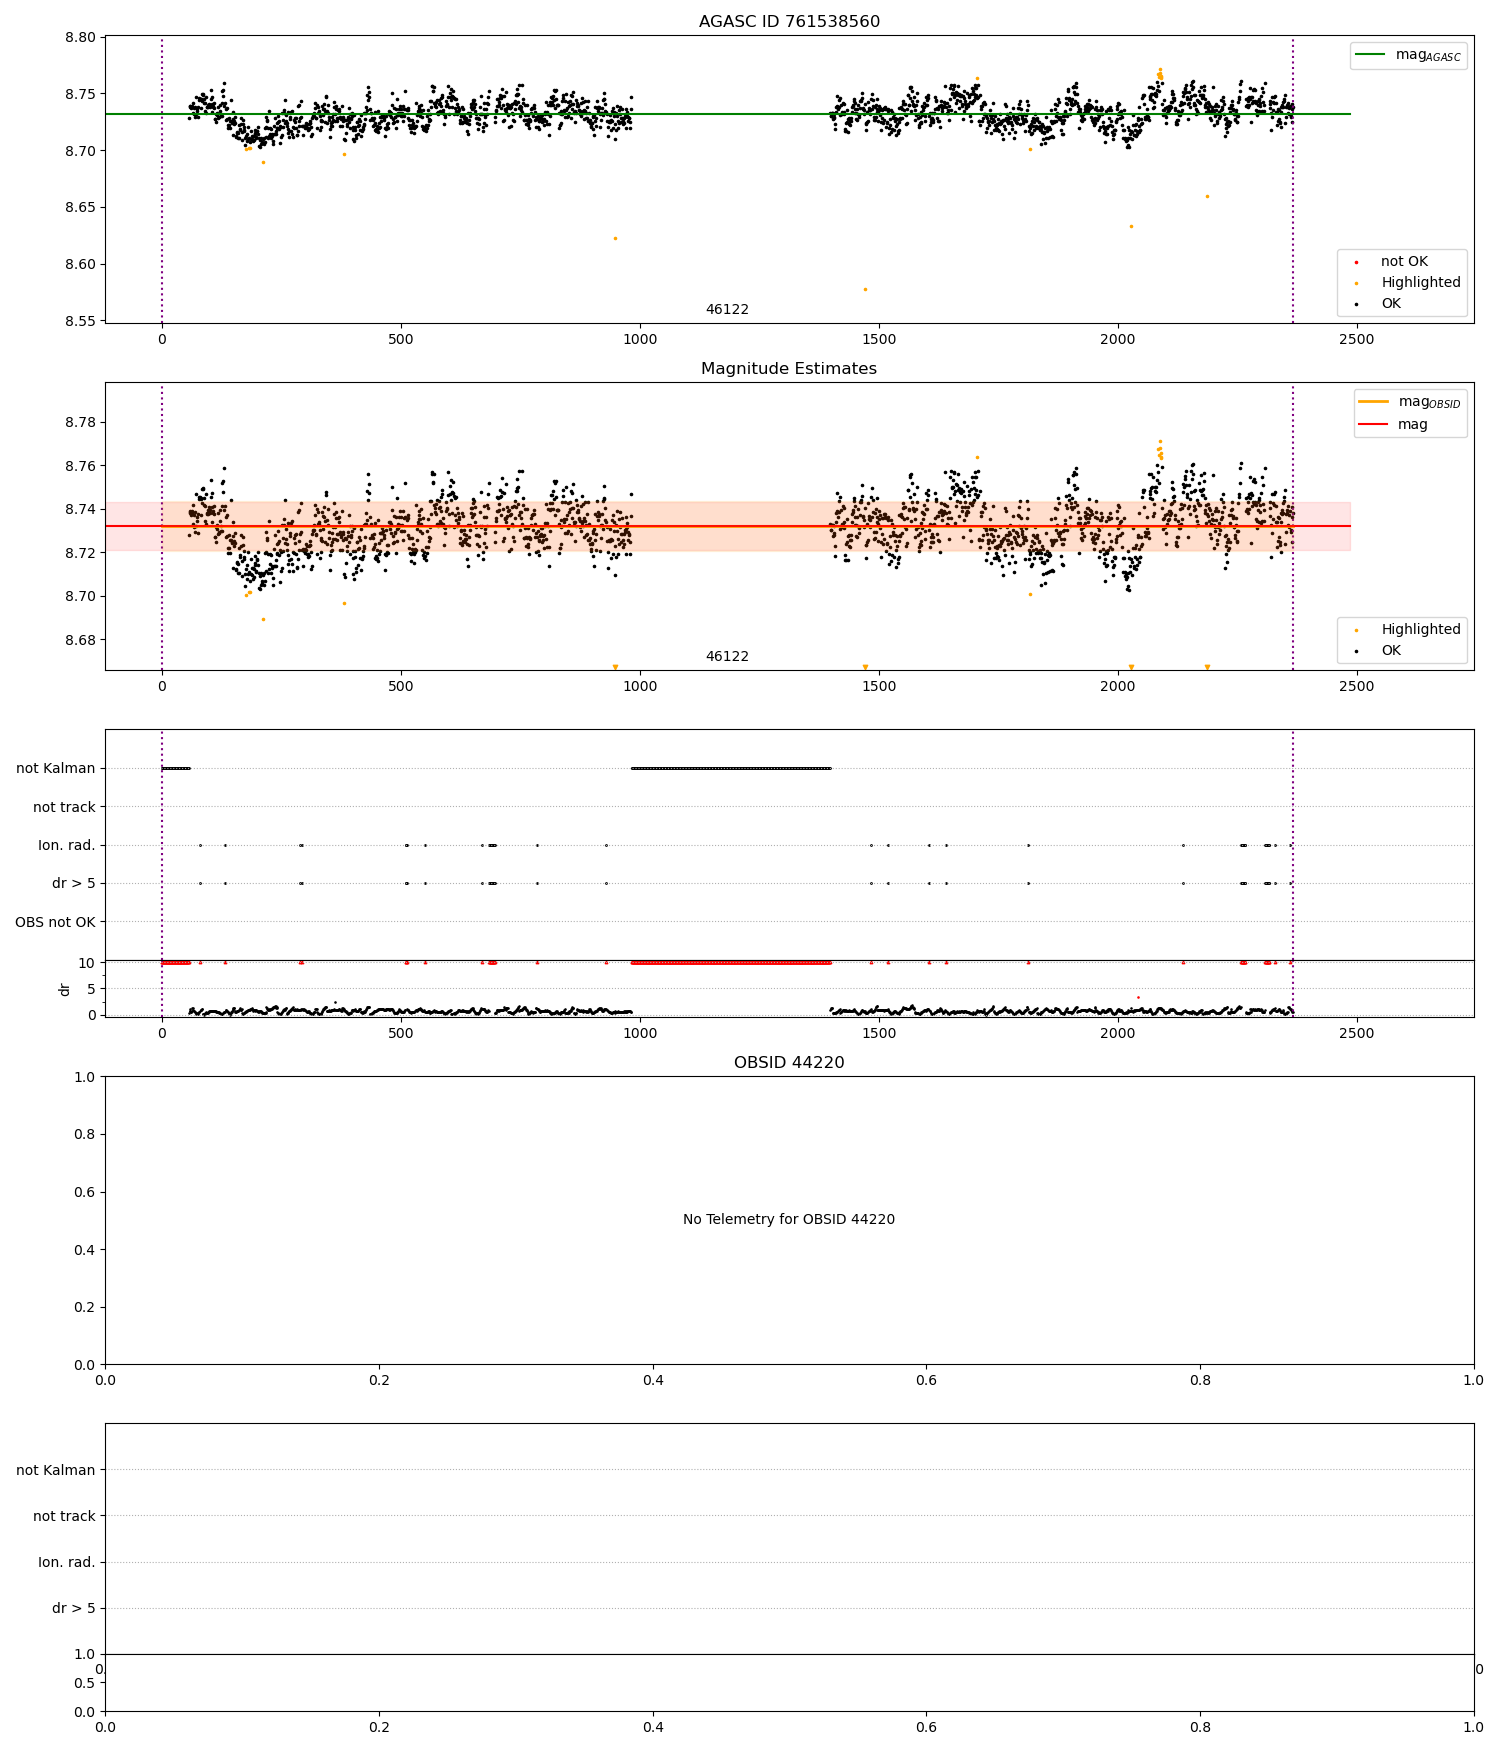Screen dimensions: 1500x1750
Task: Click 'not Kalman' label in the bottom plot
Action: click(x=56, y=1470)
